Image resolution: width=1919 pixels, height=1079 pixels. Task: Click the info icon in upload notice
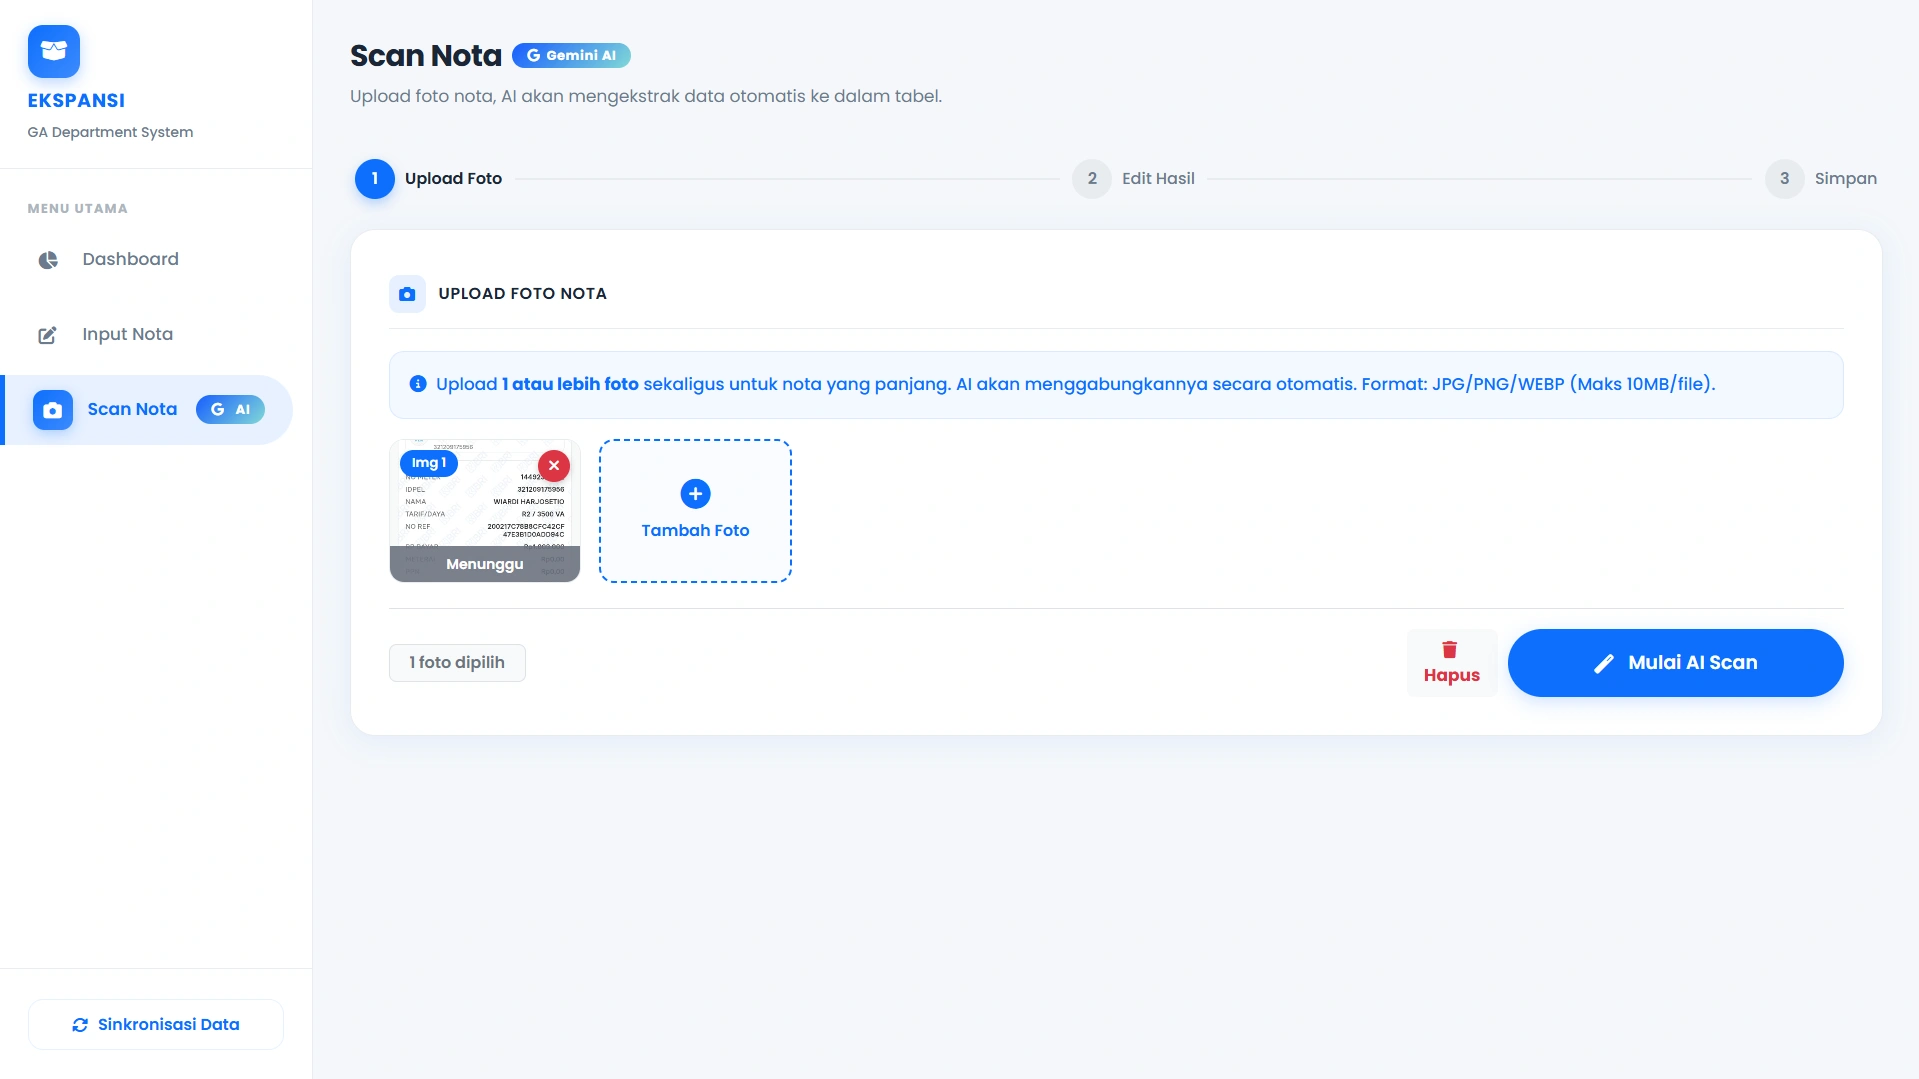pos(418,384)
